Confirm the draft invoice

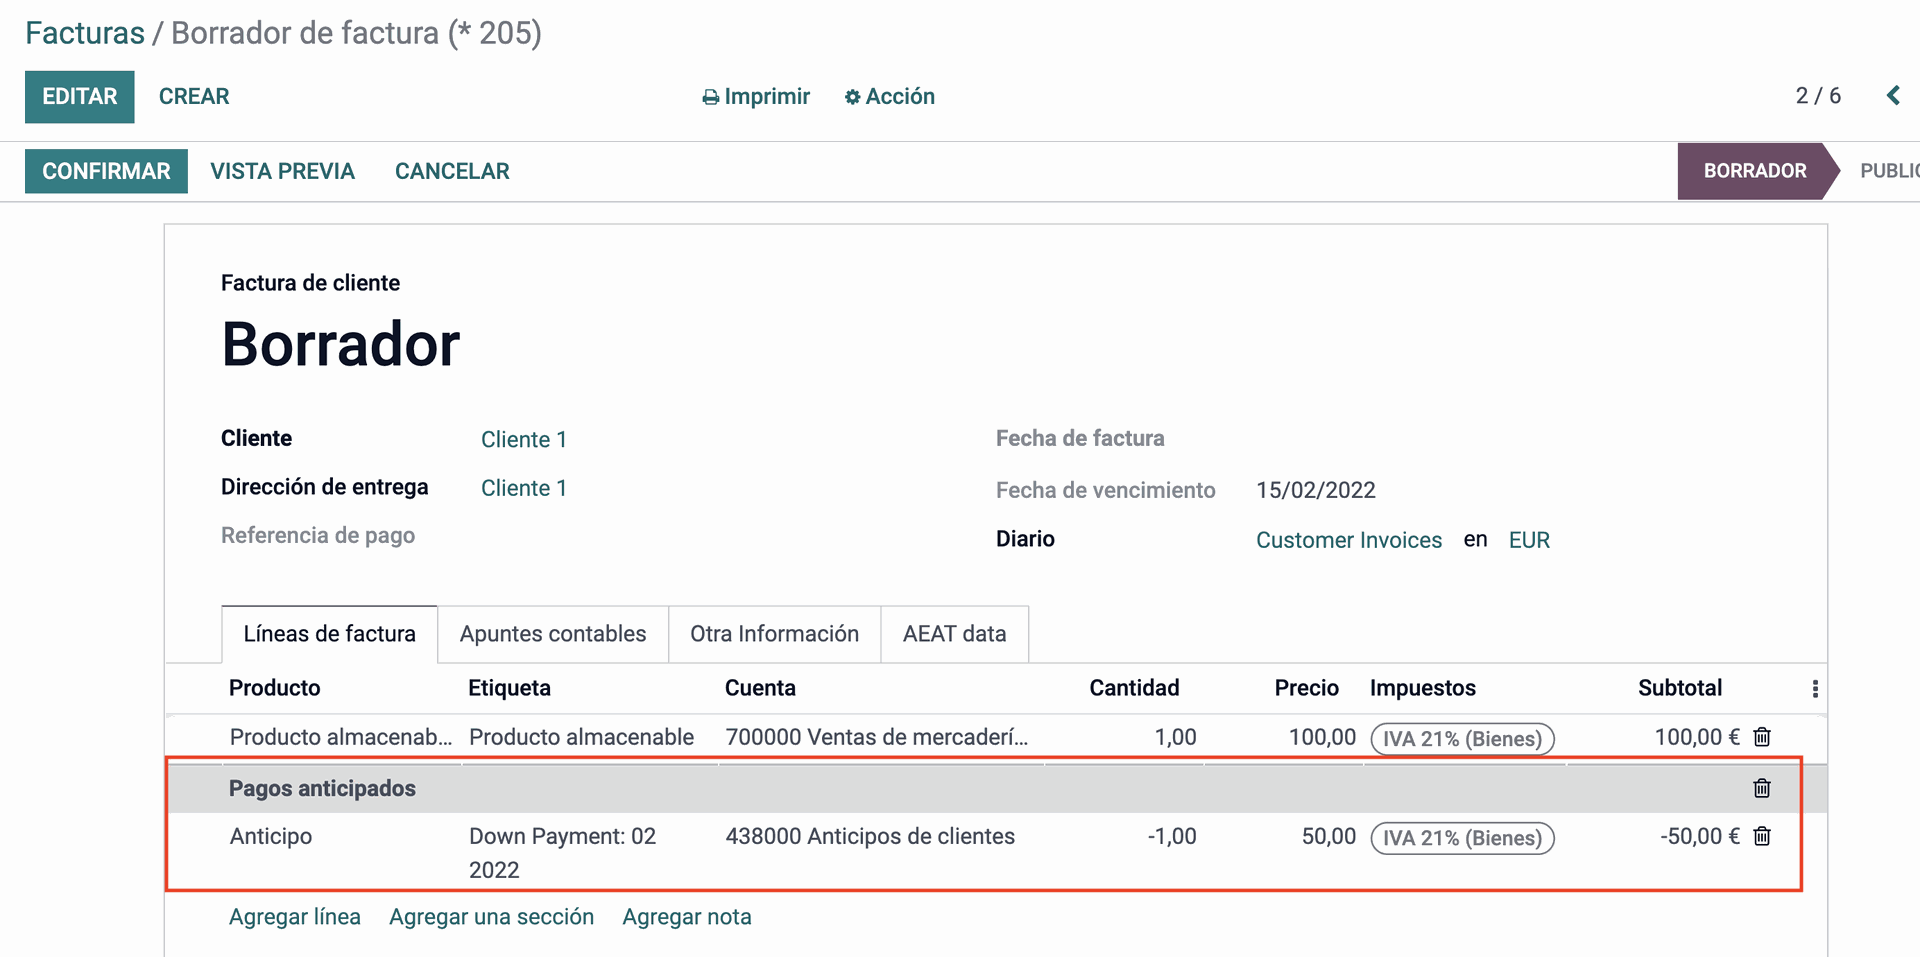click(106, 171)
